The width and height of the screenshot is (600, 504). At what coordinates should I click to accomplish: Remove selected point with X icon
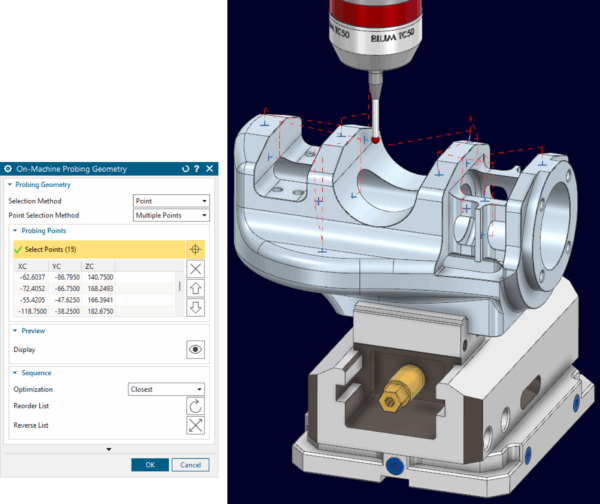point(196,268)
